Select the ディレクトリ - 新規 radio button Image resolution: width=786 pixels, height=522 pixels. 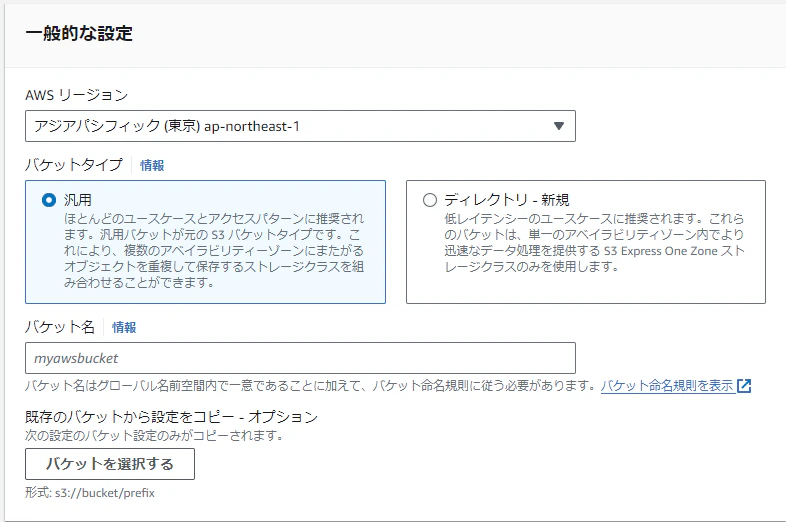[430, 200]
